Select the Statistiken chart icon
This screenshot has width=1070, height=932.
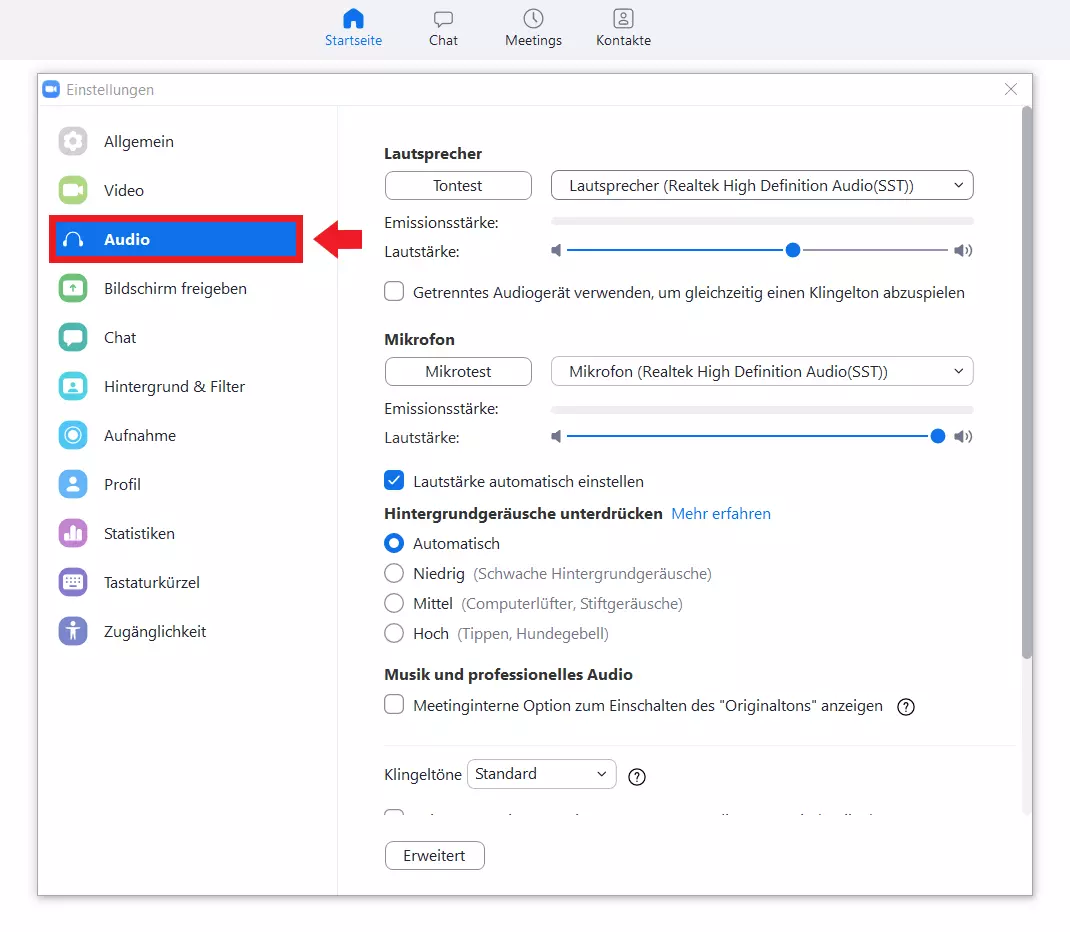(73, 534)
